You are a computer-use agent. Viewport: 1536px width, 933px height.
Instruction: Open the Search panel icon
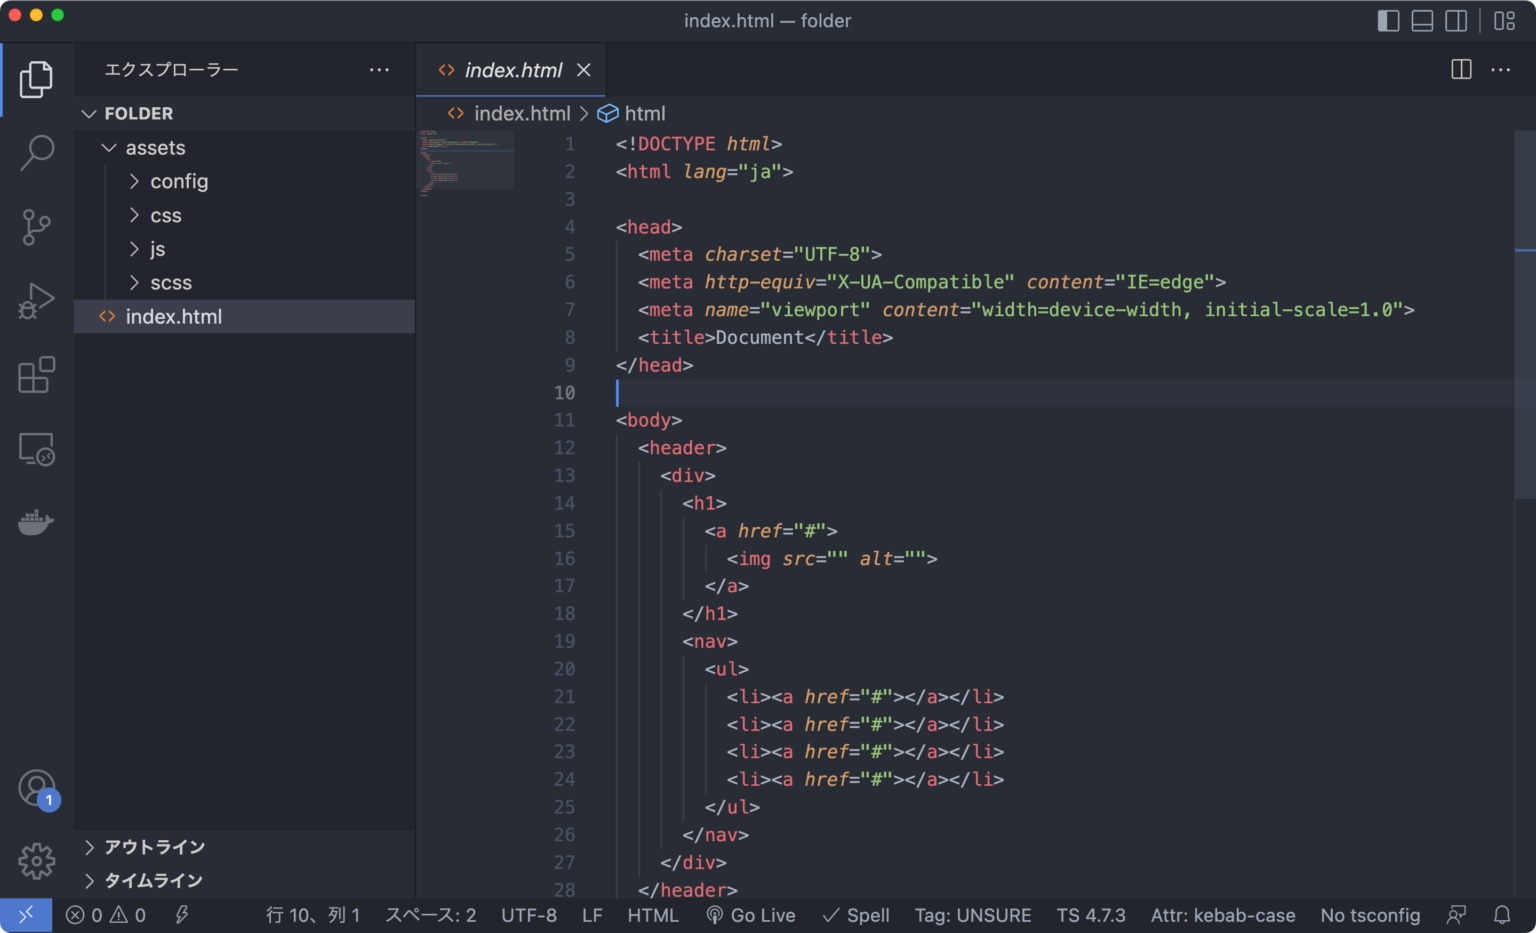37,152
